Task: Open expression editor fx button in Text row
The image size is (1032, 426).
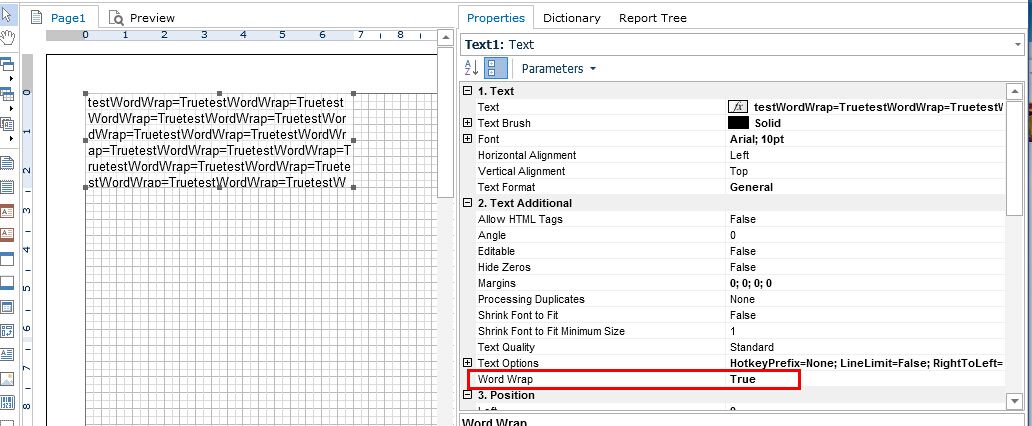Action: click(738, 107)
